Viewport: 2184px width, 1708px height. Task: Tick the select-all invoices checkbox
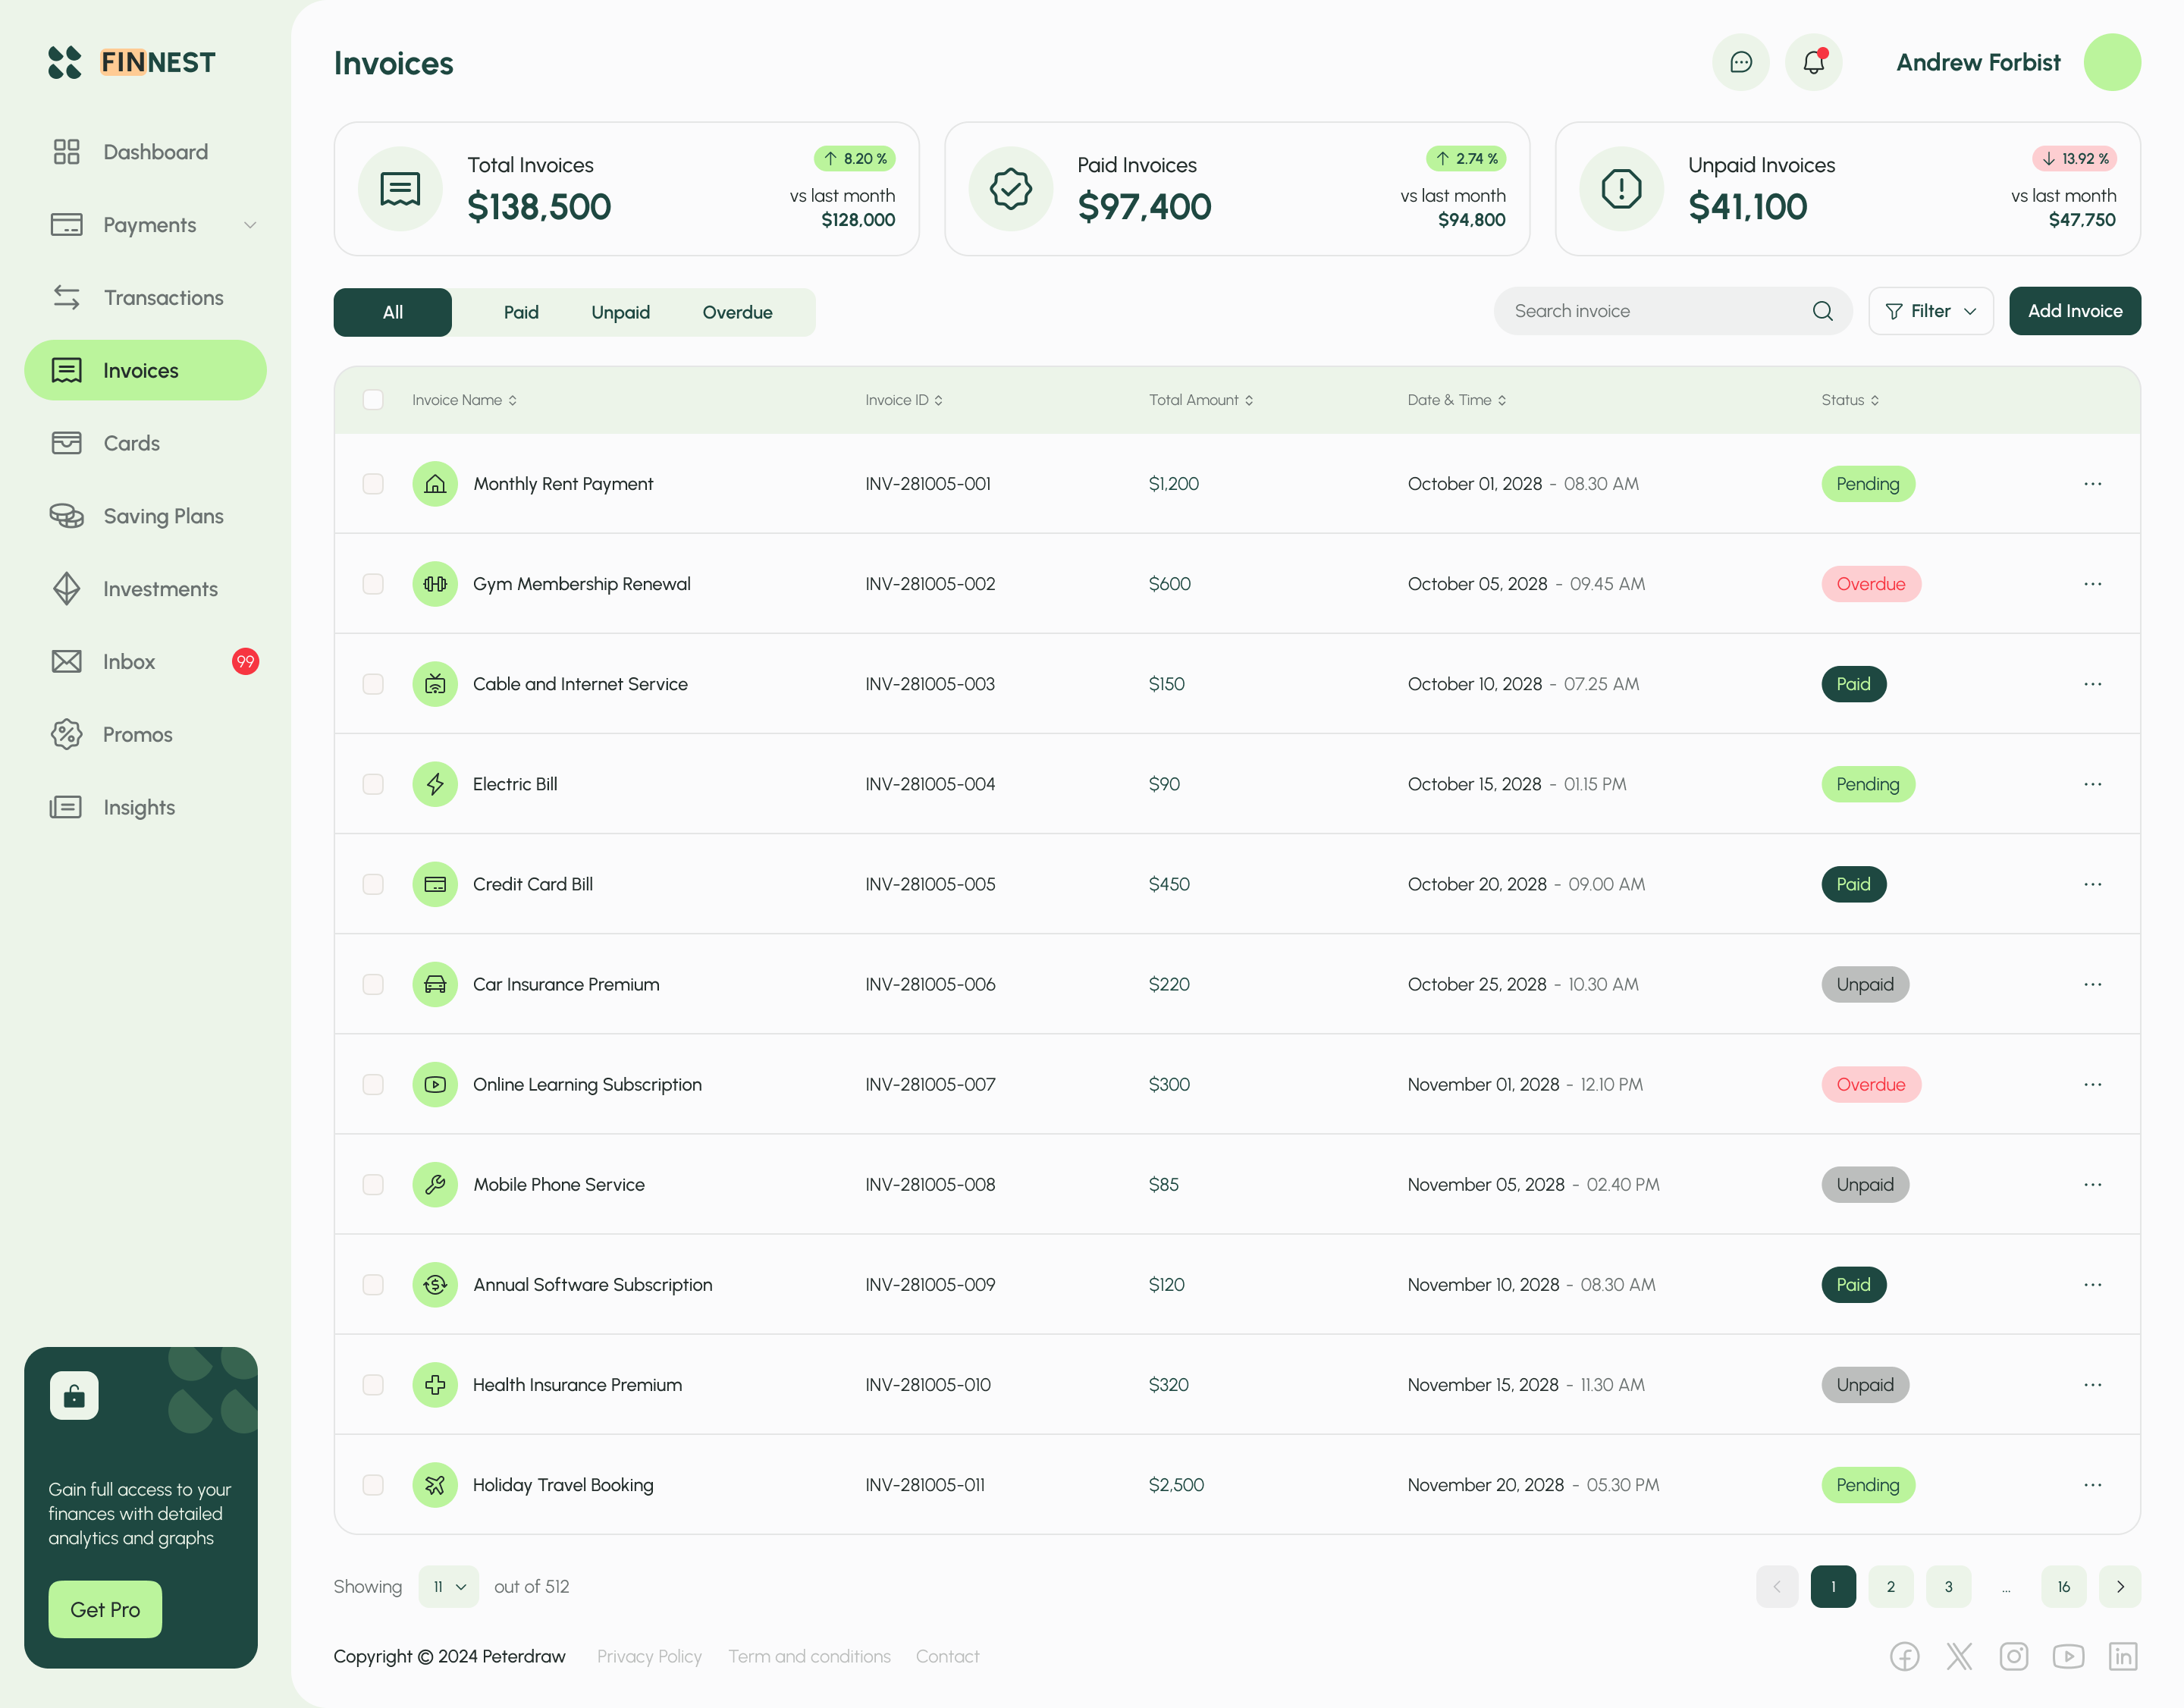point(373,400)
